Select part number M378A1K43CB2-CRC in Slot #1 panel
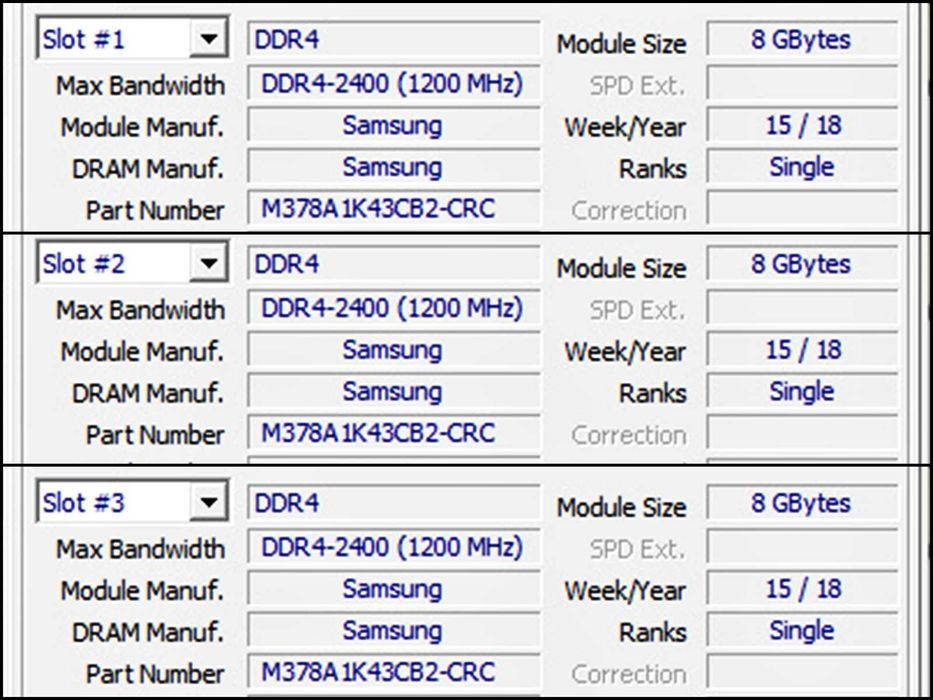 click(x=394, y=208)
